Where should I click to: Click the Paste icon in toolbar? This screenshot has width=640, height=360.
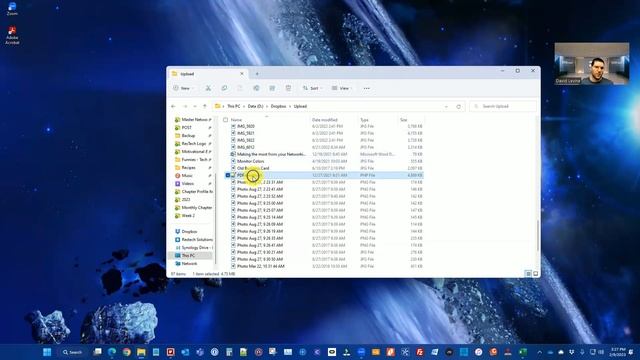click(x=240, y=88)
